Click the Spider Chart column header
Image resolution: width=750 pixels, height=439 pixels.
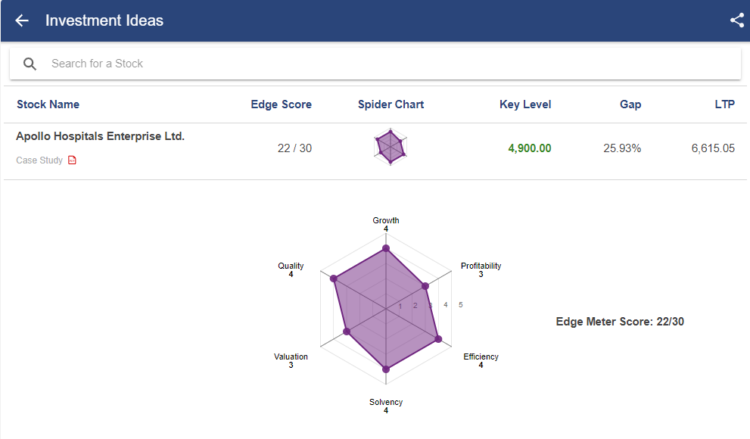tap(391, 104)
